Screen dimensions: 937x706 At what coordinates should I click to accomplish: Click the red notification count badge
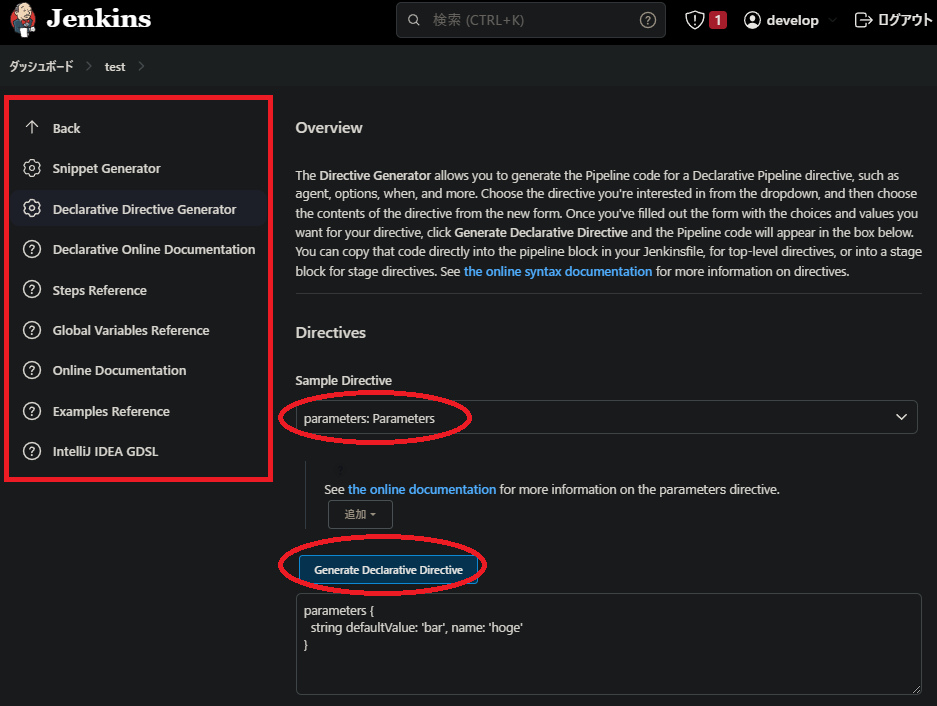pos(718,20)
